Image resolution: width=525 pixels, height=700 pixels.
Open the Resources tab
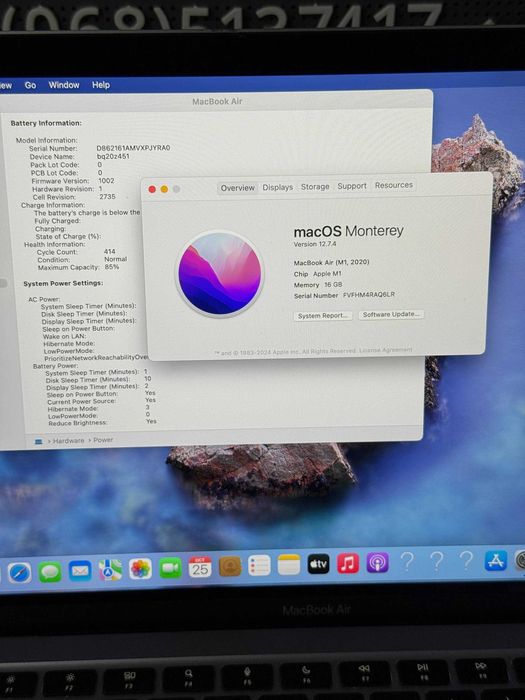394,185
